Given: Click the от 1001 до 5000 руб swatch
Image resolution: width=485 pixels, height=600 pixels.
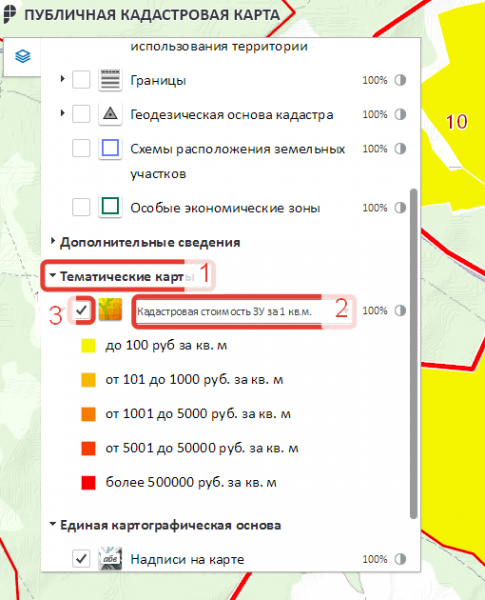Looking at the screenshot, I should click(88, 414).
